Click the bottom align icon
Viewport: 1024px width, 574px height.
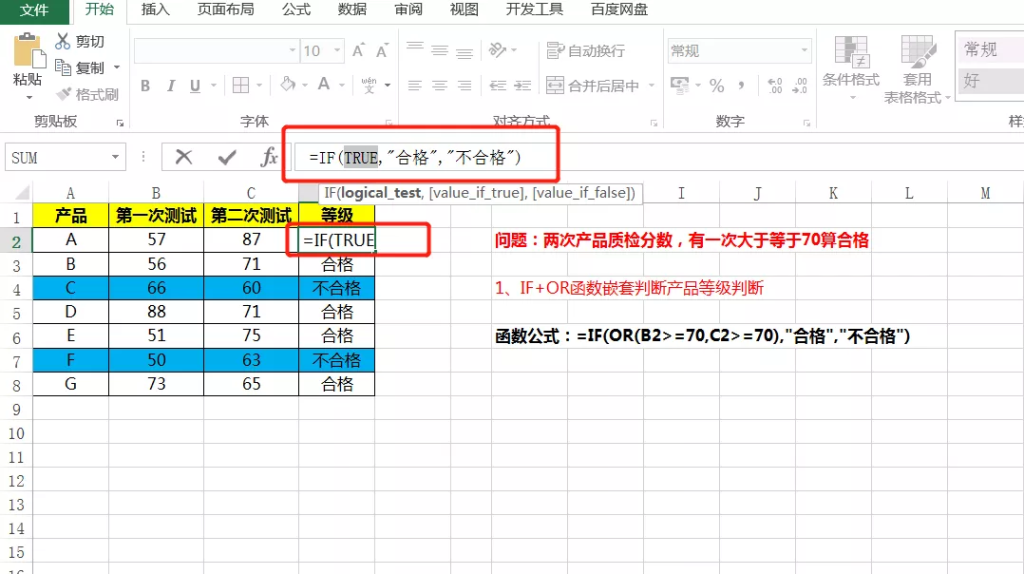tap(464, 52)
